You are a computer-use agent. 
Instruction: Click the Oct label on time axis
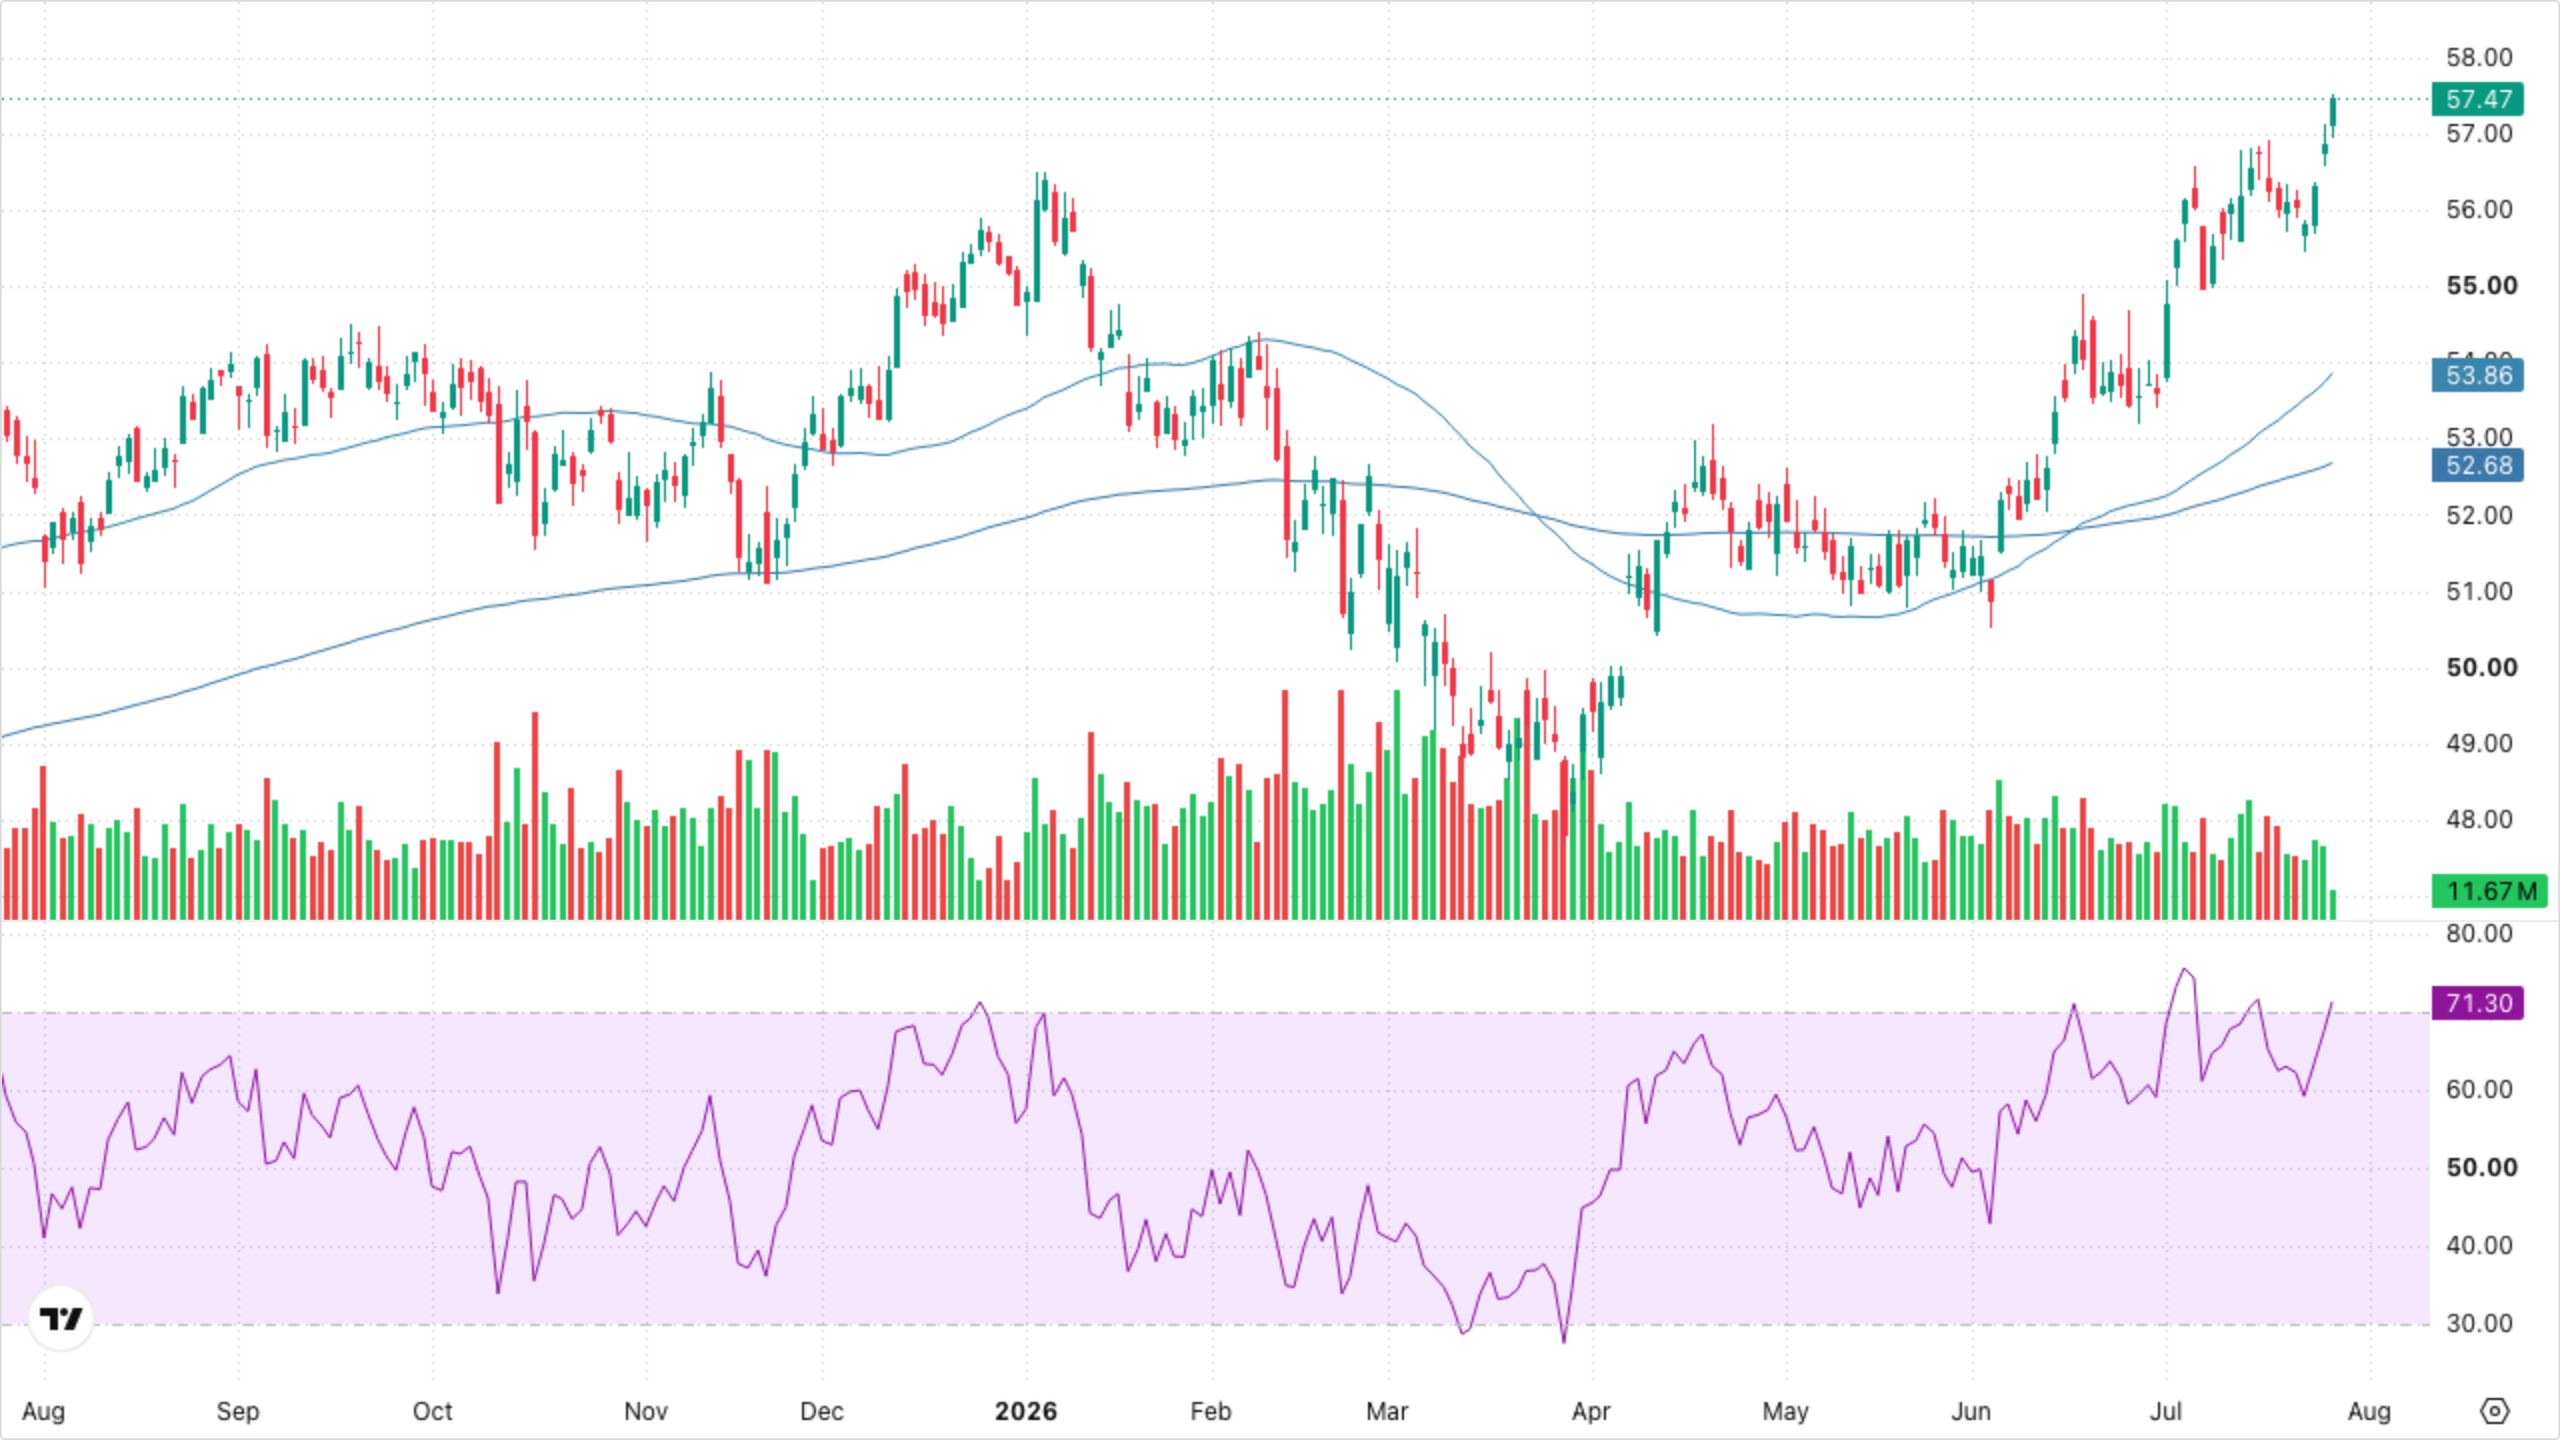coord(432,1411)
